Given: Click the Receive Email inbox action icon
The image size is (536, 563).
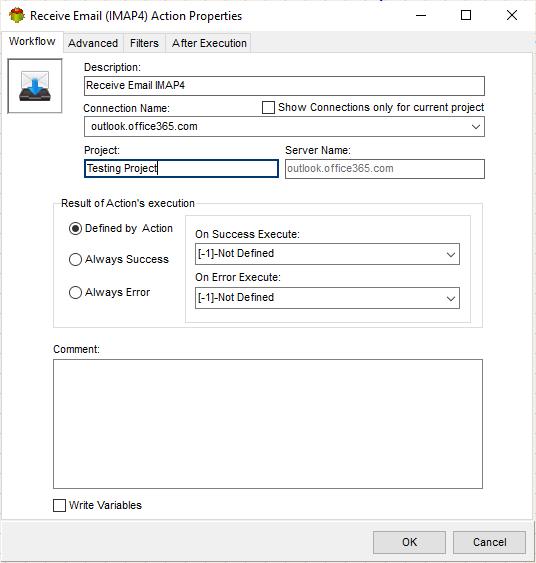Looking at the screenshot, I should coord(35,86).
